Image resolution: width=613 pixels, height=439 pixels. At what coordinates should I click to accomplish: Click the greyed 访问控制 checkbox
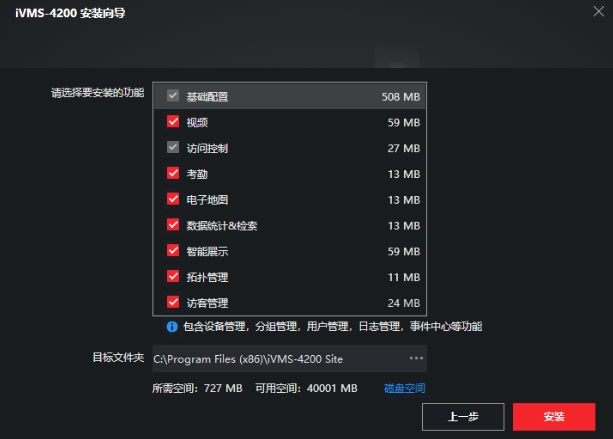point(173,147)
